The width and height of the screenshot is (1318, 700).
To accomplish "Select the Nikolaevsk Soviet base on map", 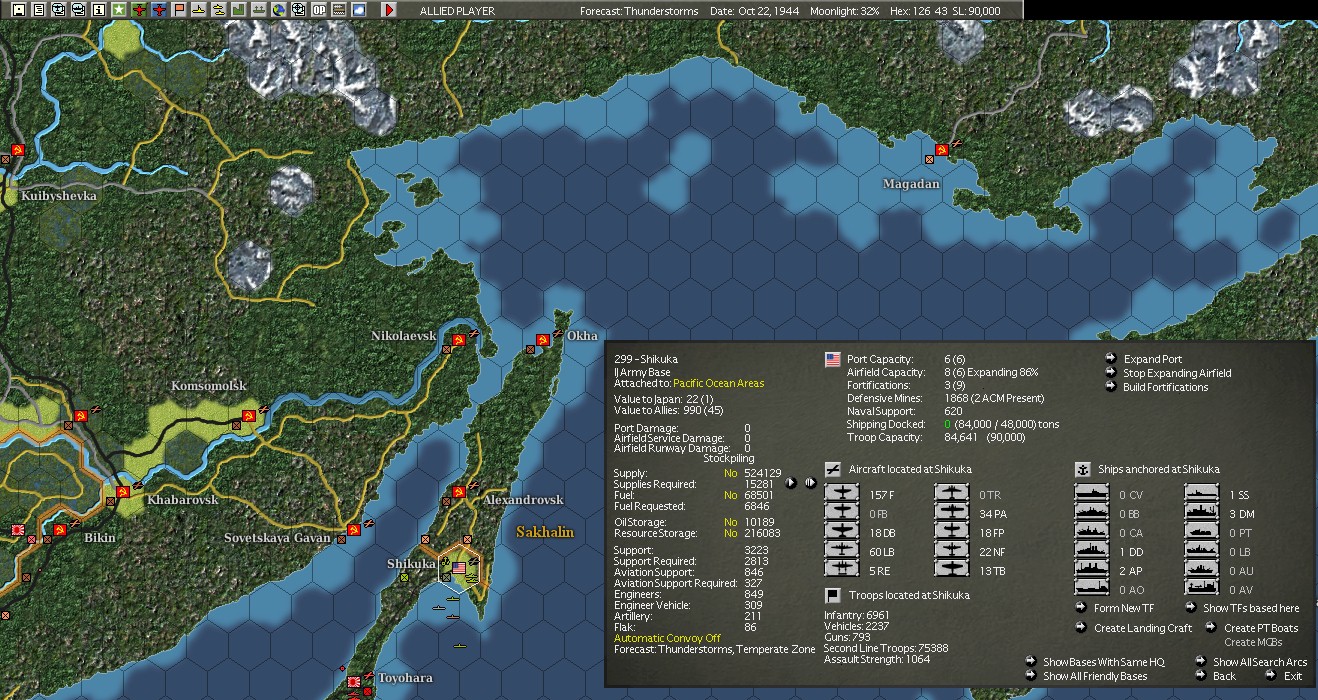I will [x=458, y=341].
